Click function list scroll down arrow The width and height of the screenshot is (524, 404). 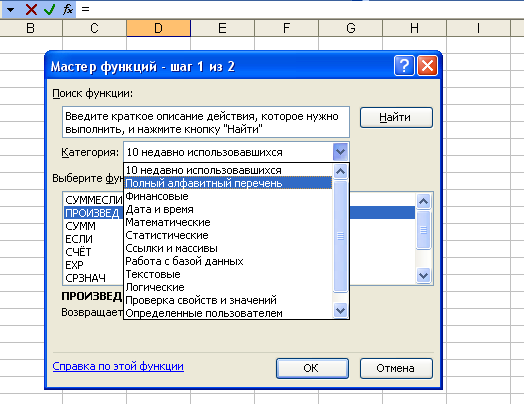point(423,276)
